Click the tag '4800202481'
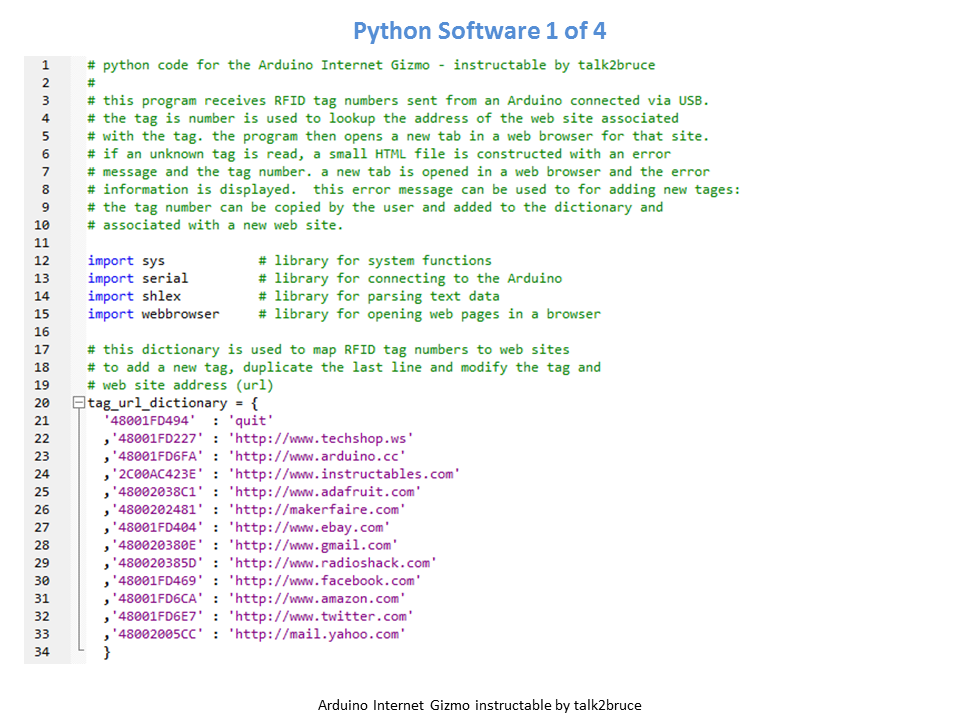This screenshot has width=960, height=720. click(157, 509)
